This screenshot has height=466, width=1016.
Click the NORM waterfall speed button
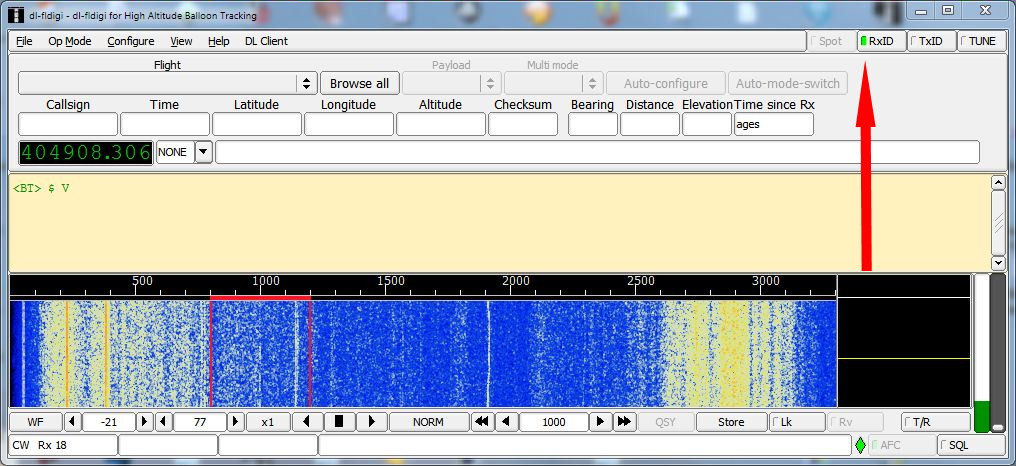(x=428, y=422)
